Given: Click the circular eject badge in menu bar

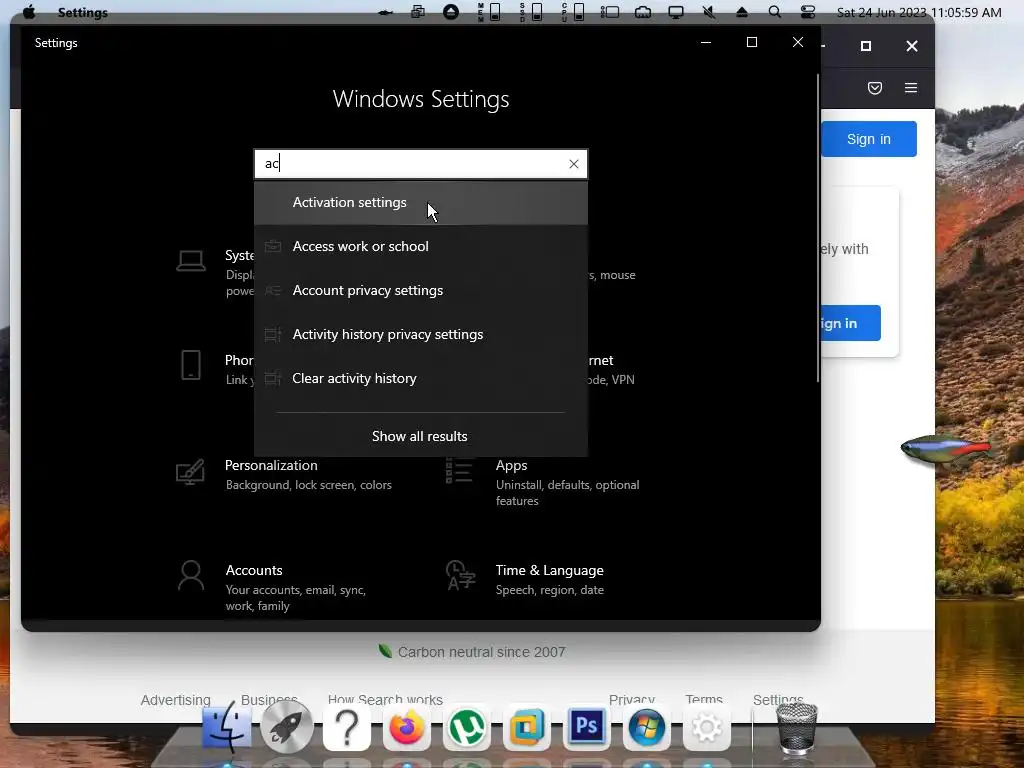Looking at the screenshot, I should pyautogui.click(x=451, y=12).
